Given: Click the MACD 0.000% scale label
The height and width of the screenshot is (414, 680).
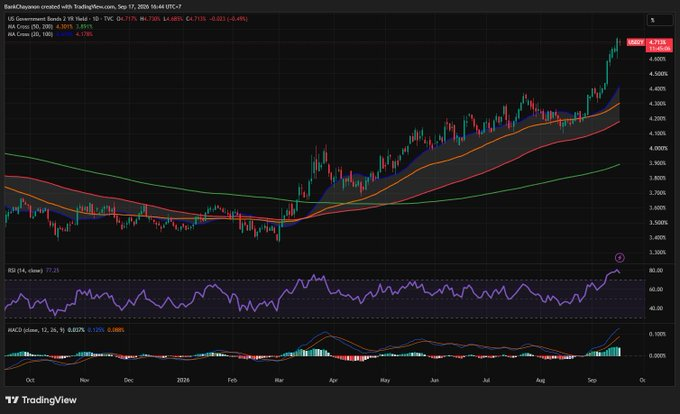Looking at the screenshot, I should coord(658,355).
